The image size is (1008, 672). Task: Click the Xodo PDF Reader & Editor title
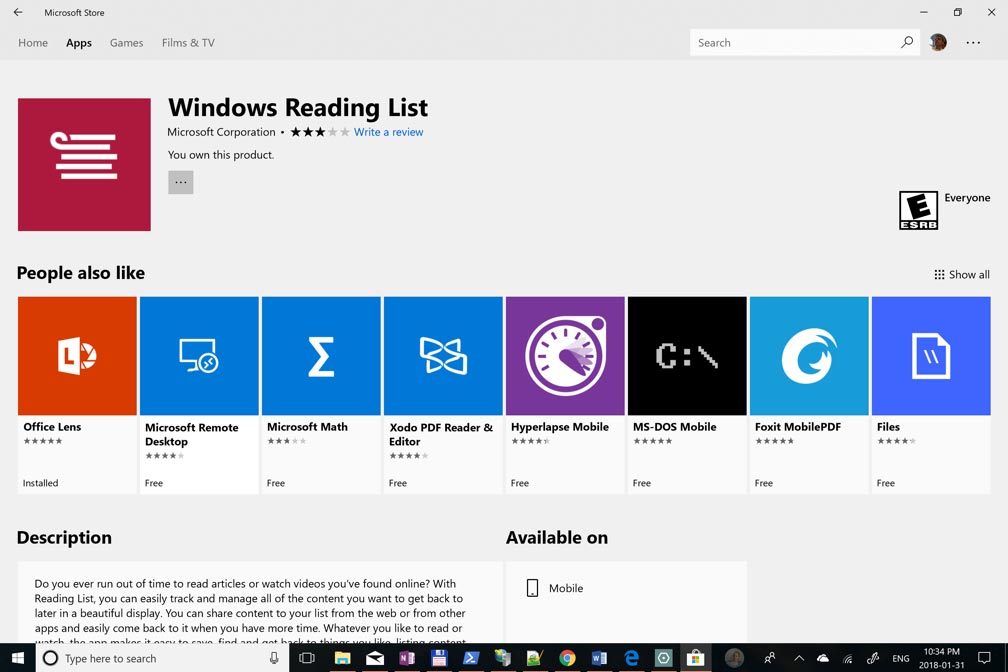[x=441, y=435]
